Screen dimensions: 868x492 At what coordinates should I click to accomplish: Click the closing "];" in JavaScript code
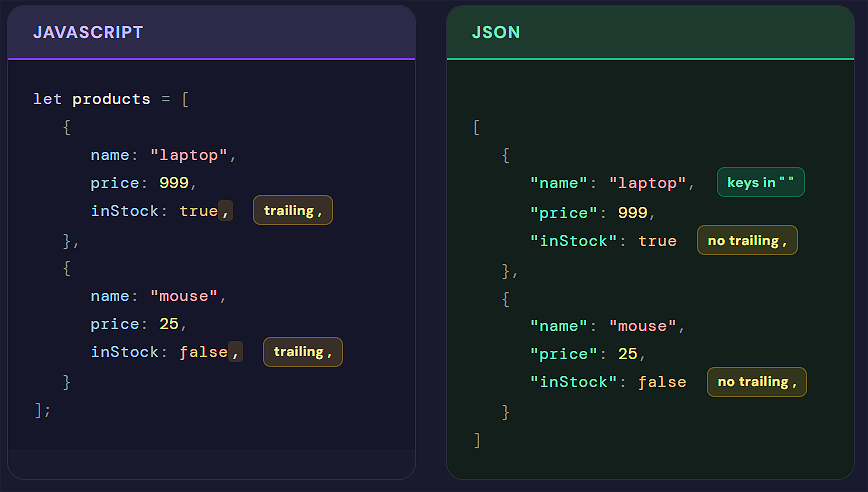pos(42,409)
